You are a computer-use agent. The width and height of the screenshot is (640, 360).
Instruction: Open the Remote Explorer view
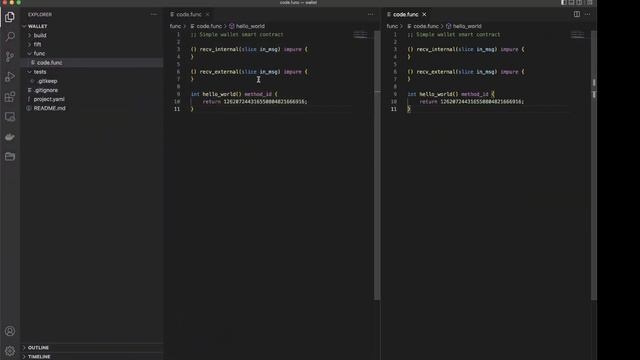(x=10, y=117)
